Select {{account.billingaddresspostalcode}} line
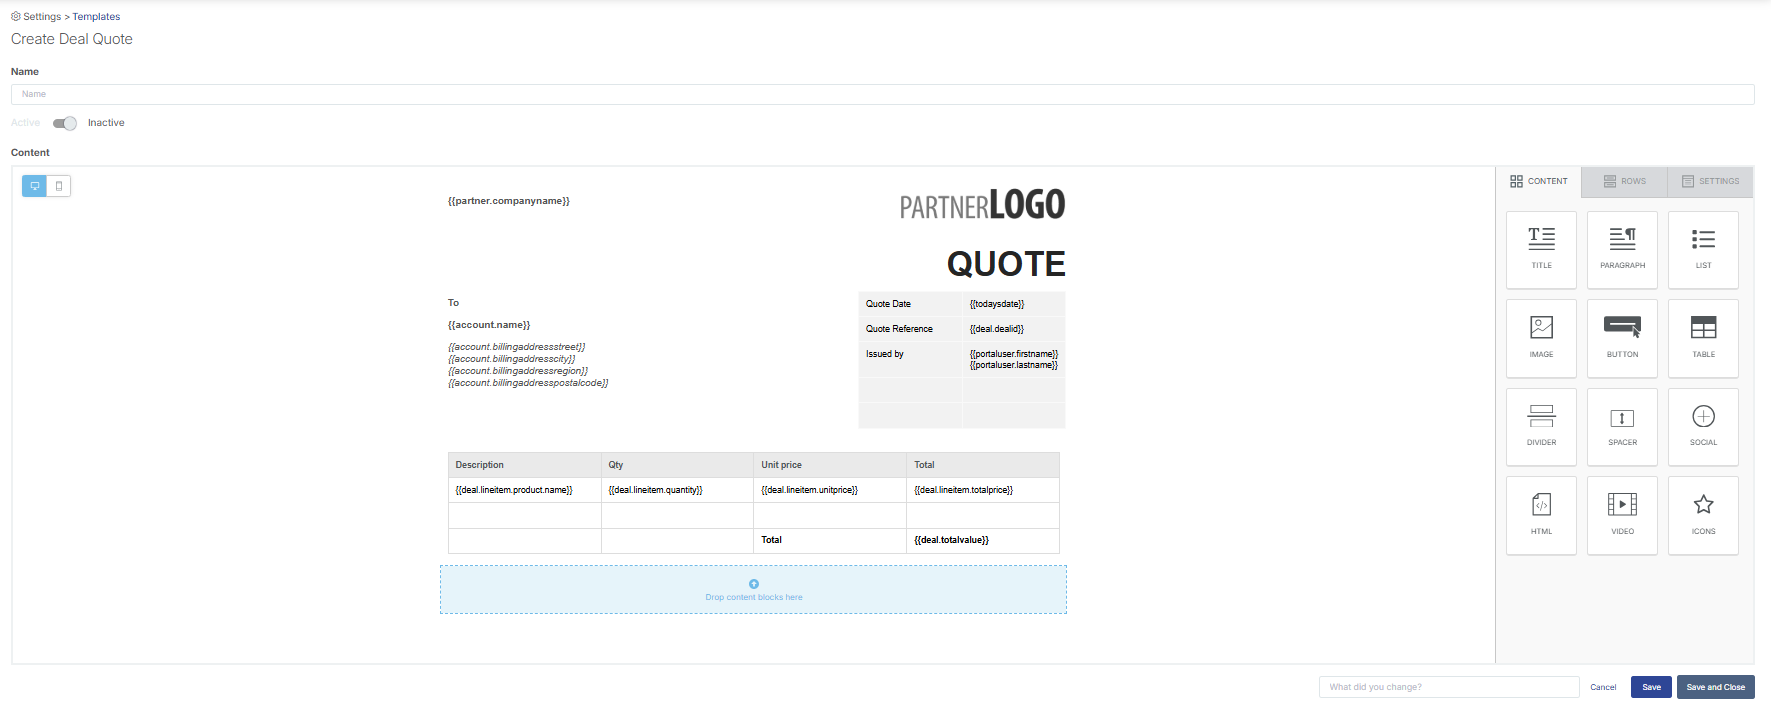 (x=528, y=383)
